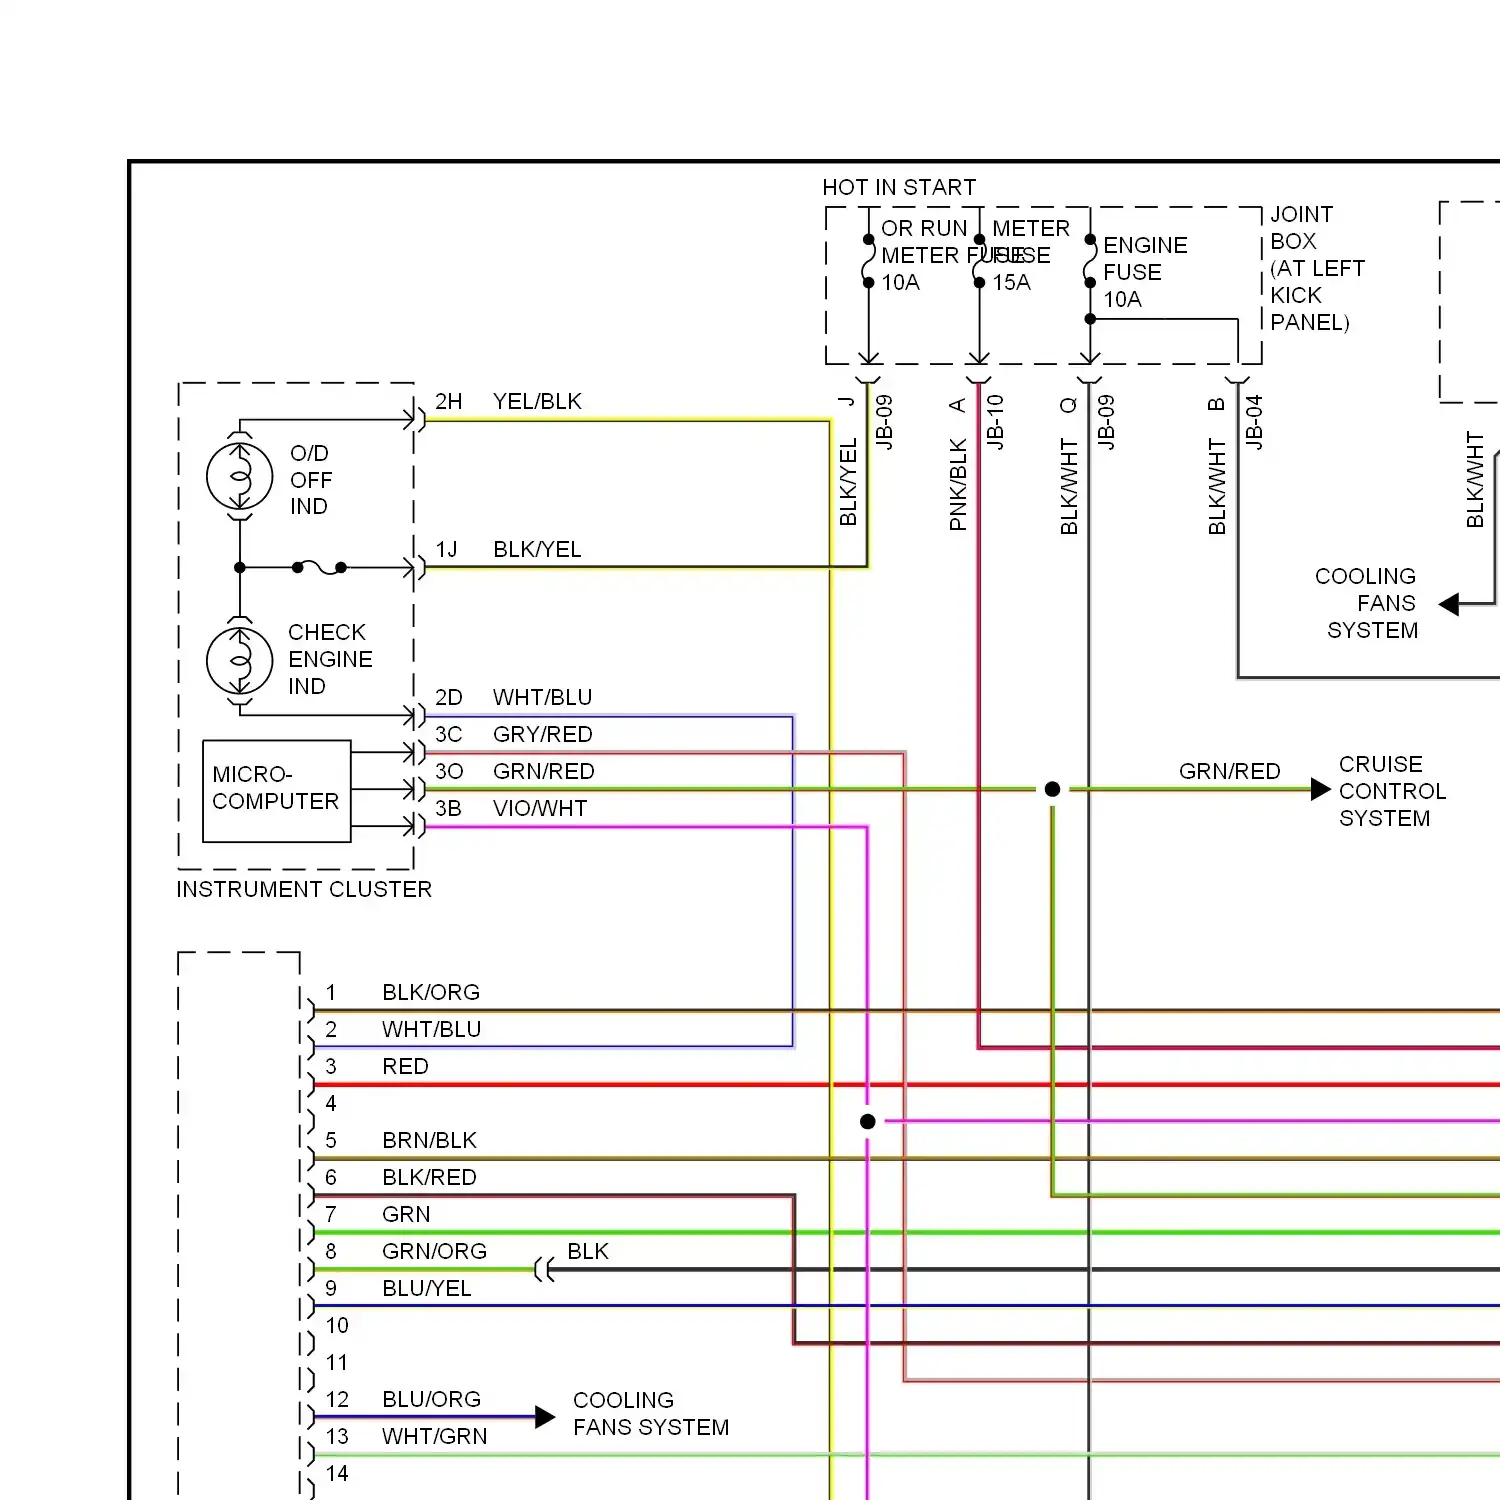The width and height of the screenshot is (1500, 1500).
Task: Click the vertical PNK/BLK wire label
Action: pos(958,484)
